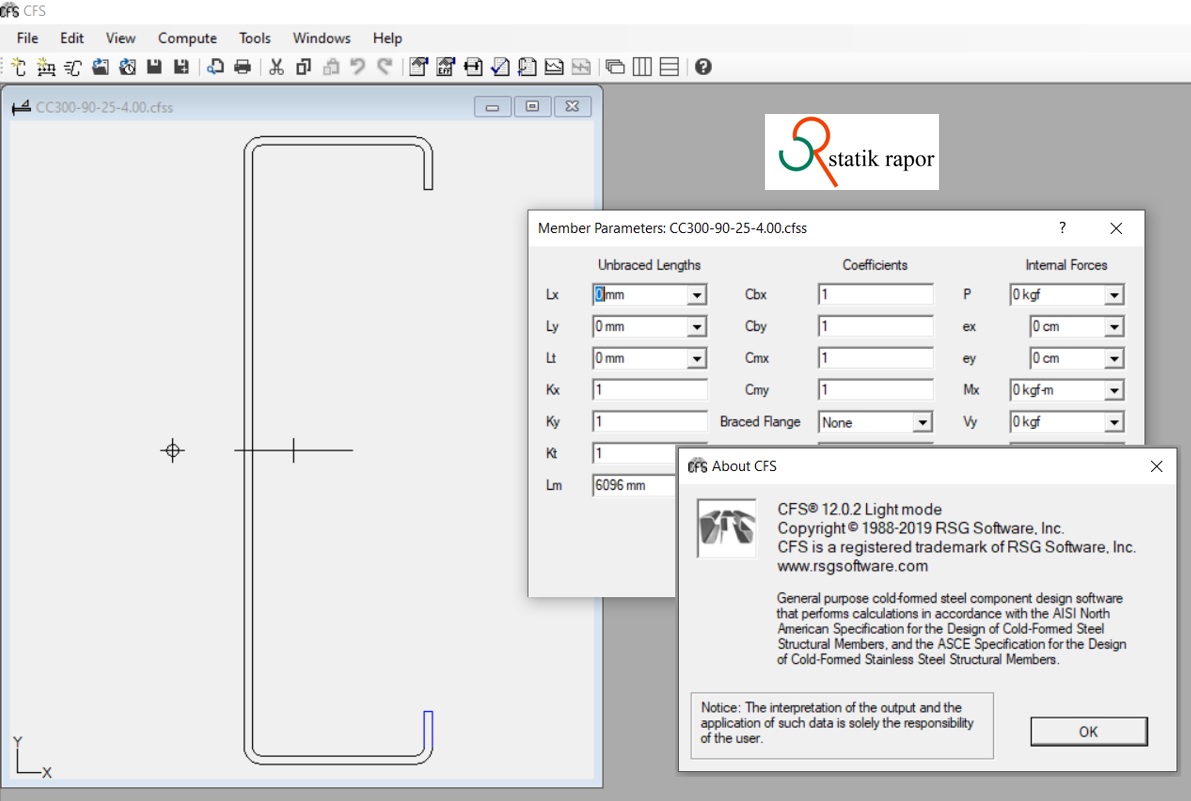
Task: Click the Ky input field
Action: point(649,421)
